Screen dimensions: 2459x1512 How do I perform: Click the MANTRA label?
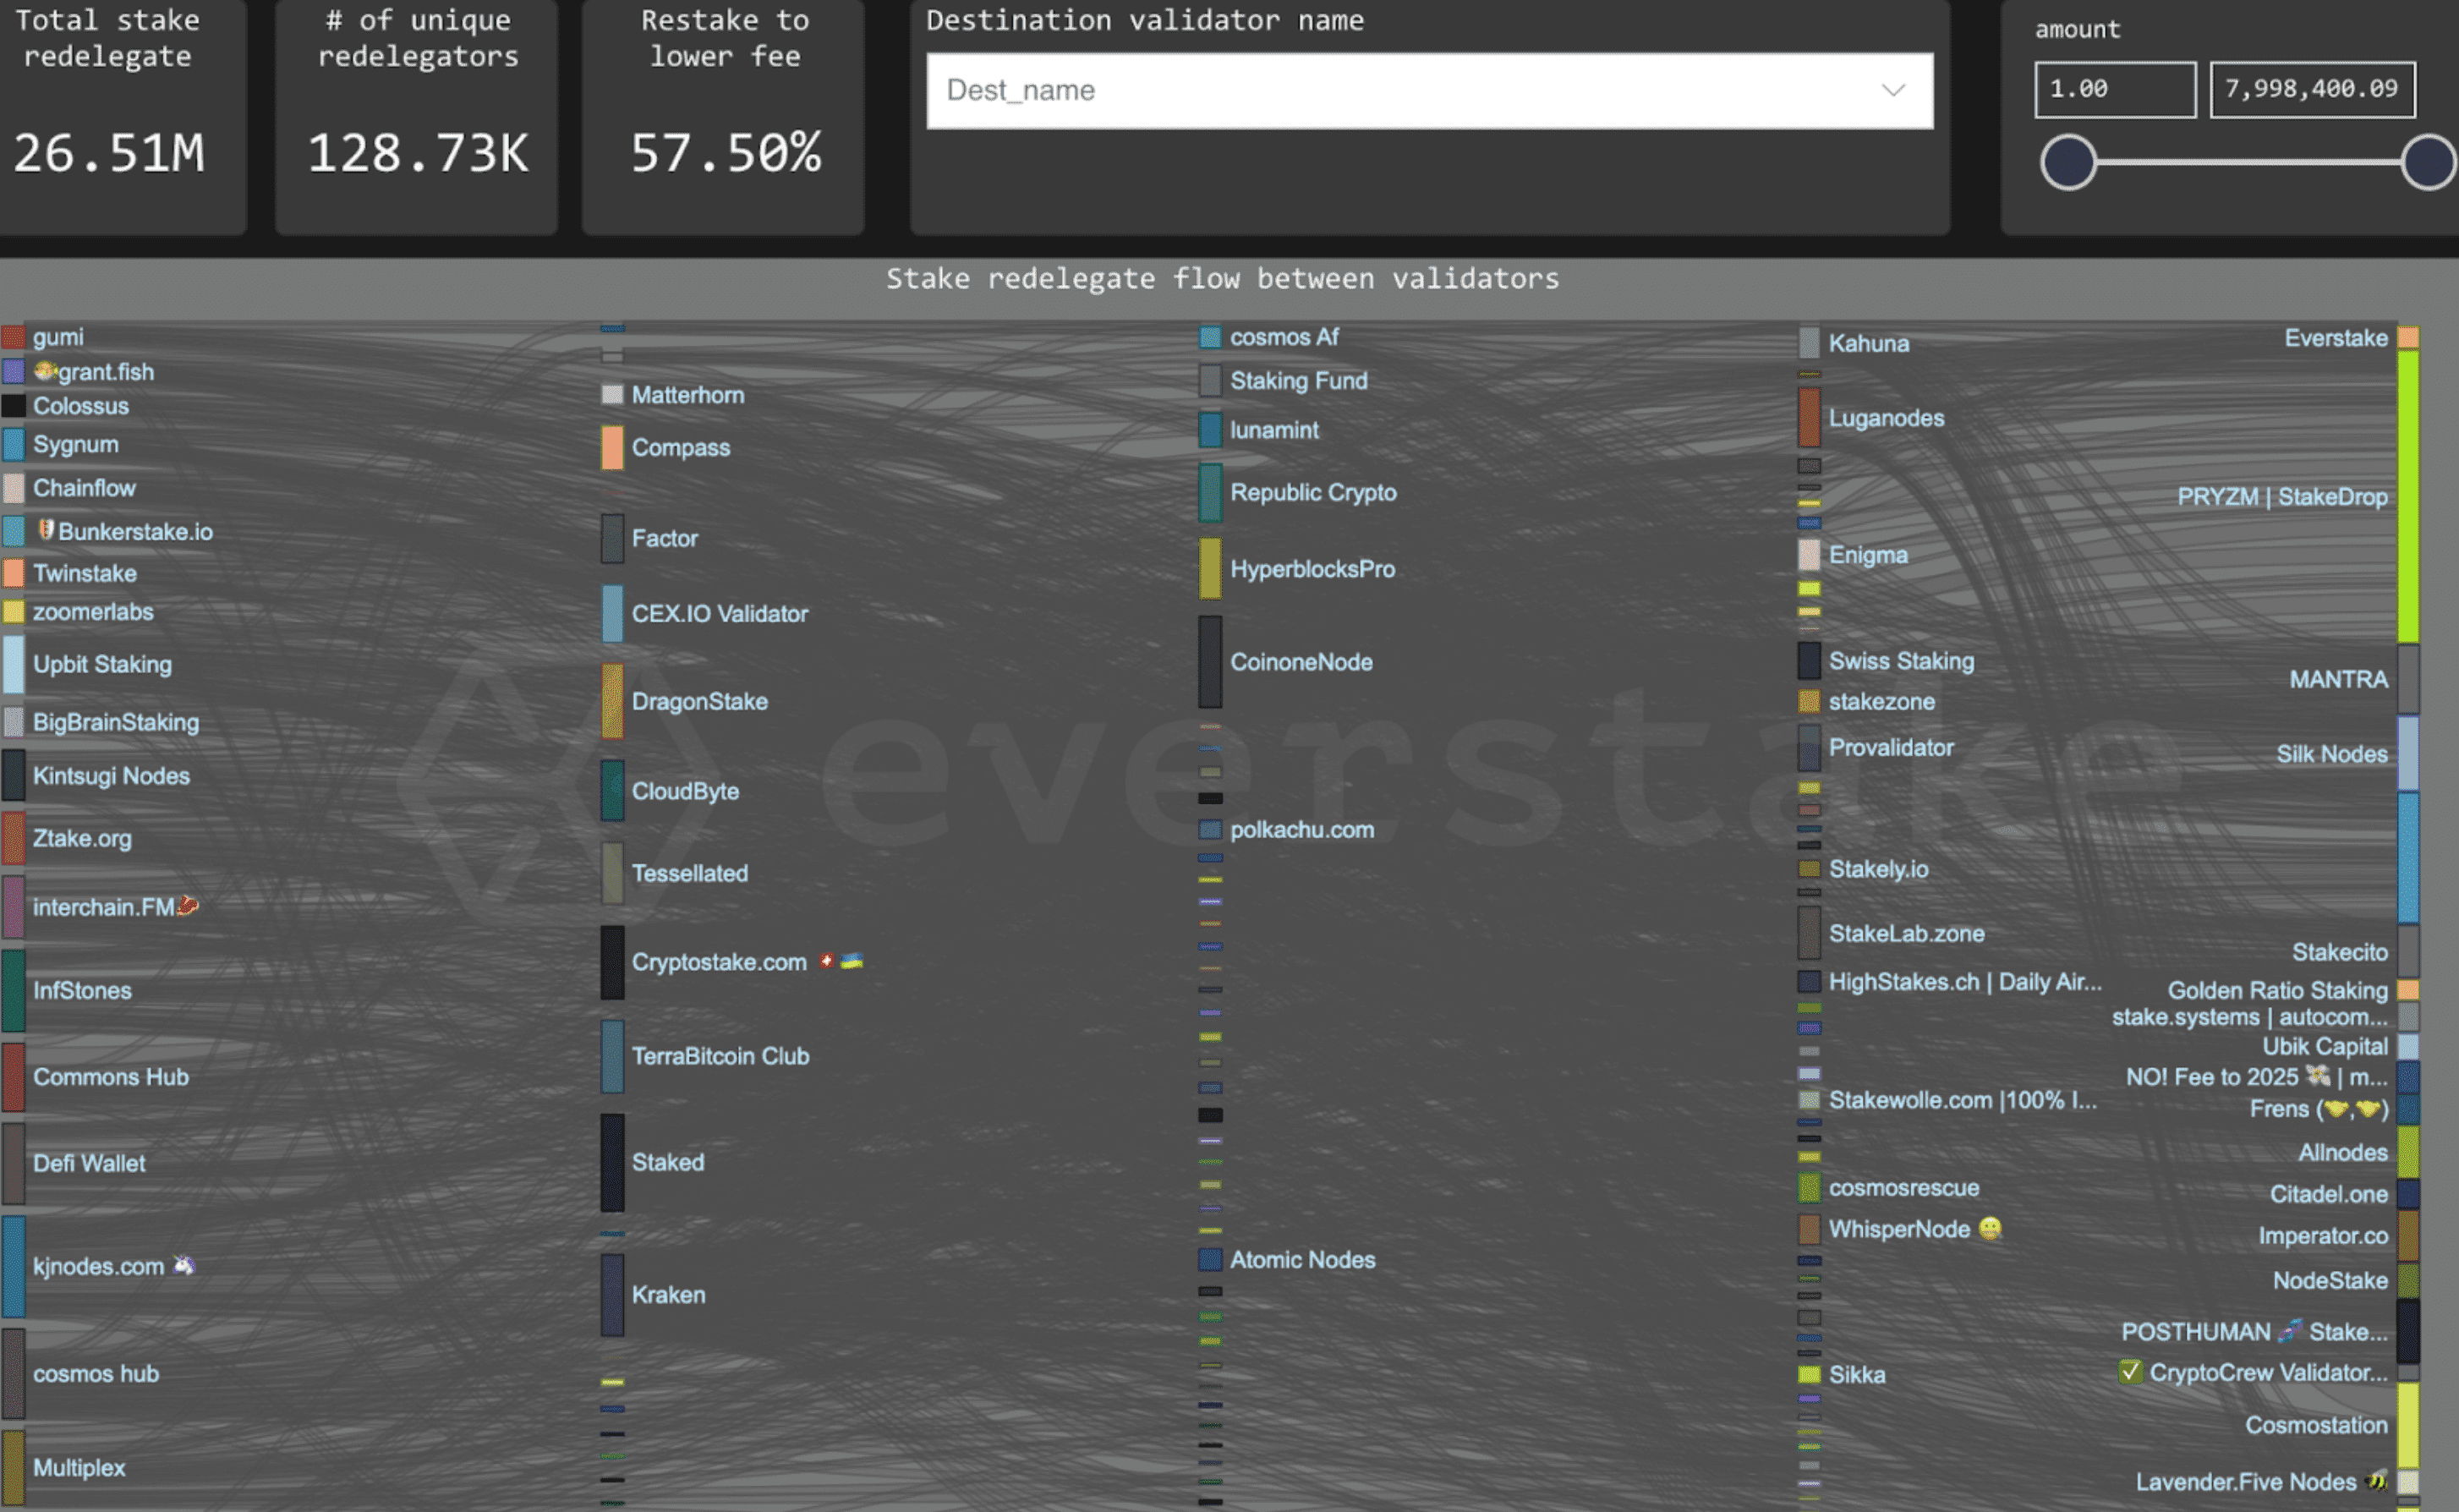[x=2339, y=679]
